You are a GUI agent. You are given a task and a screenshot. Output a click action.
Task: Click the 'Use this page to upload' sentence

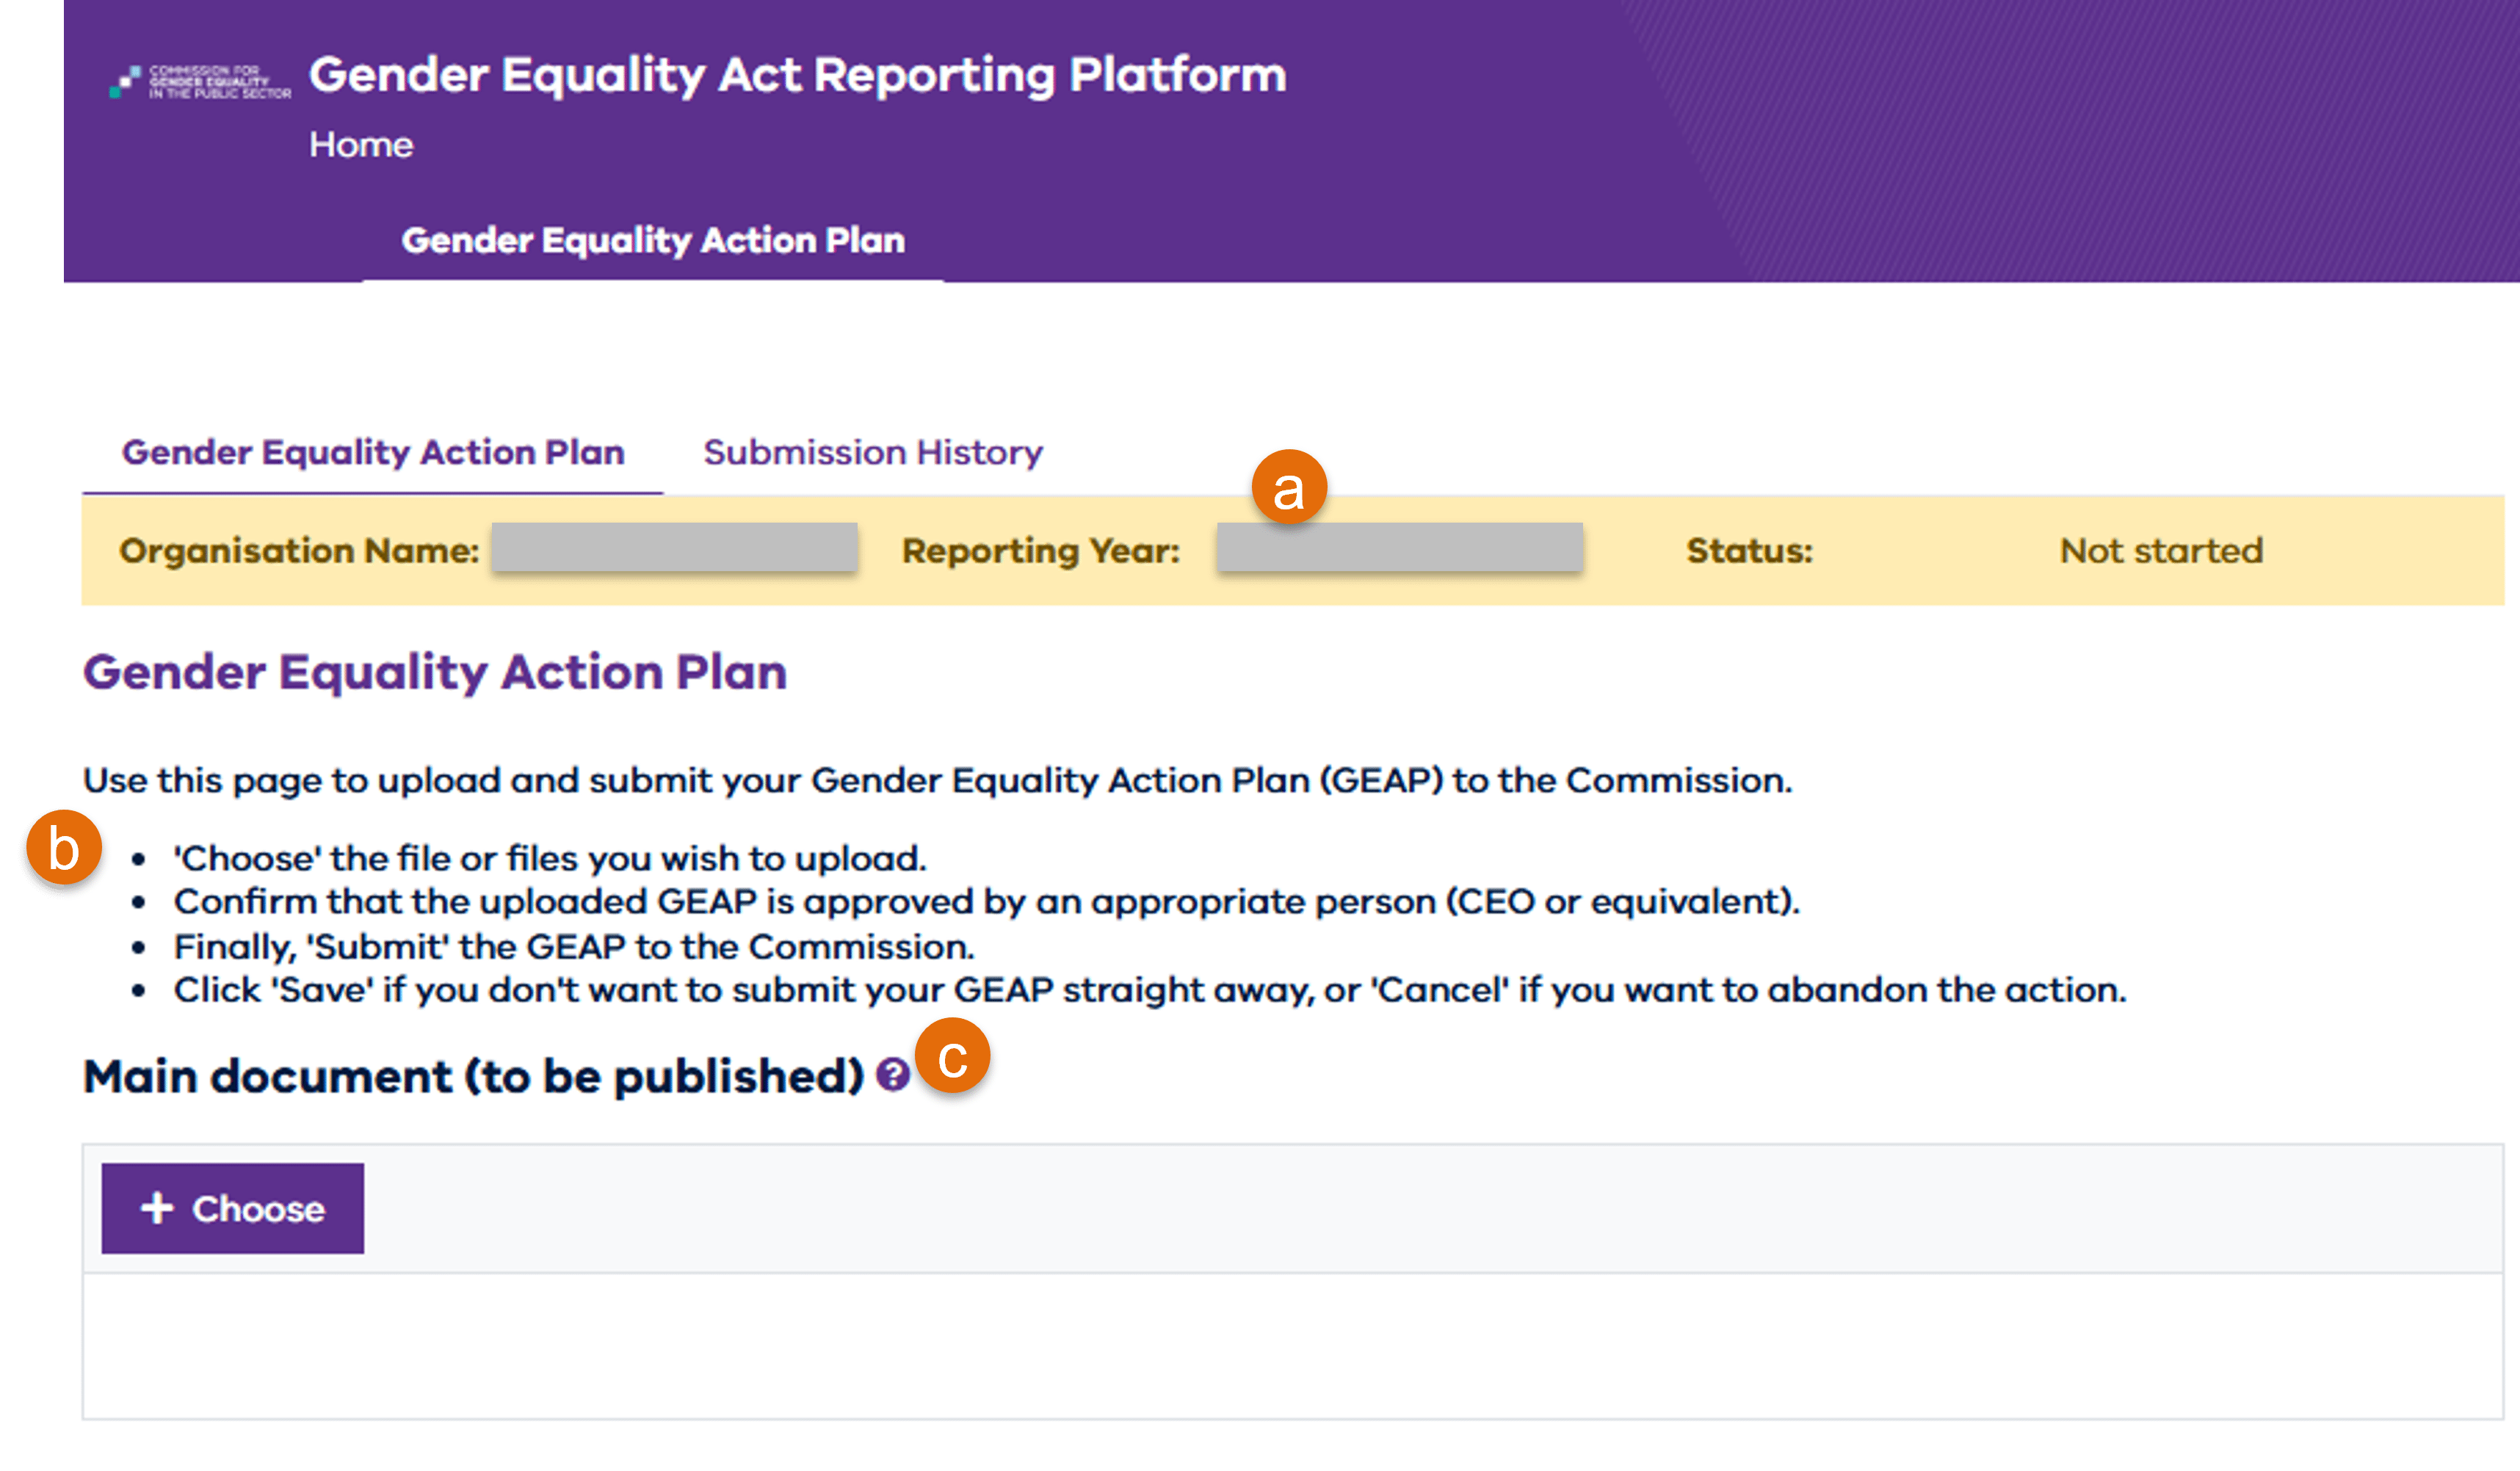(937, 780)
